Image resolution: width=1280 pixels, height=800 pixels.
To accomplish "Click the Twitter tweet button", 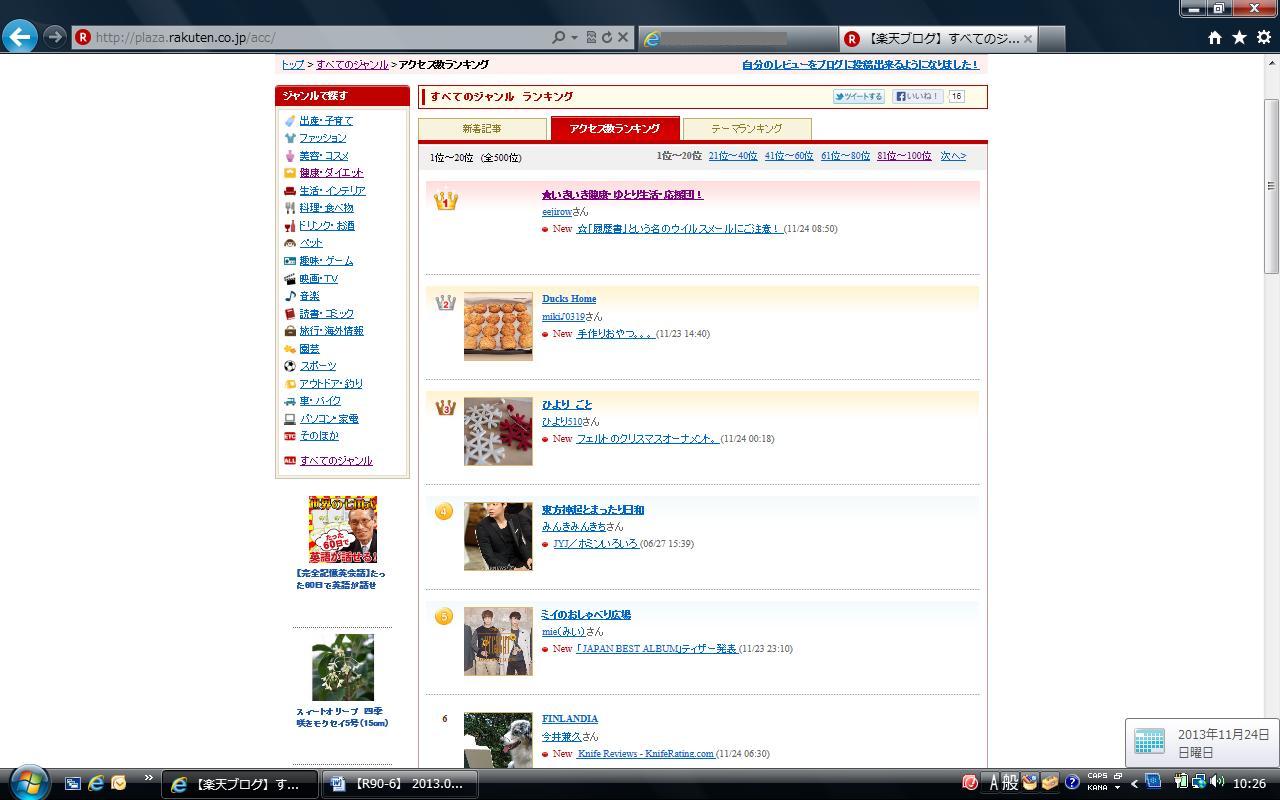I will tap(859, 97).
